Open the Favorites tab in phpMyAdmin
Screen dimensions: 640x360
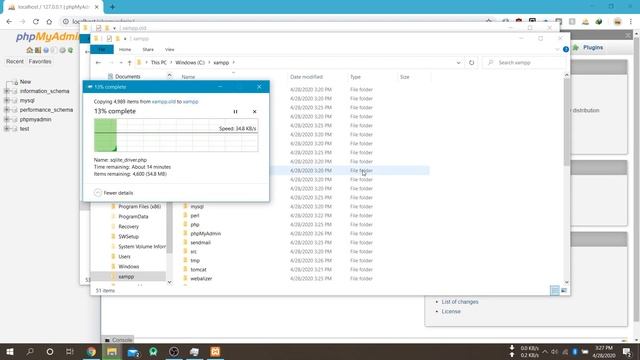(40, 61)
